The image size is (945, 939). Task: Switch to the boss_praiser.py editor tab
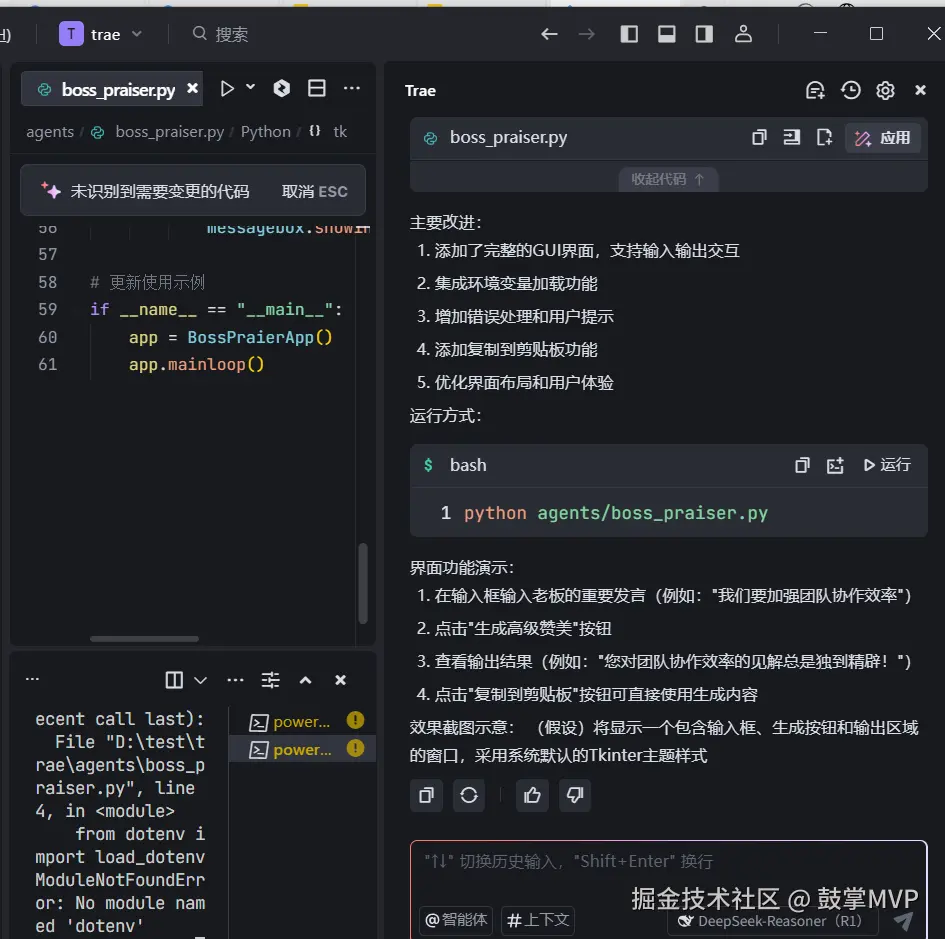[x=110, y=88]
